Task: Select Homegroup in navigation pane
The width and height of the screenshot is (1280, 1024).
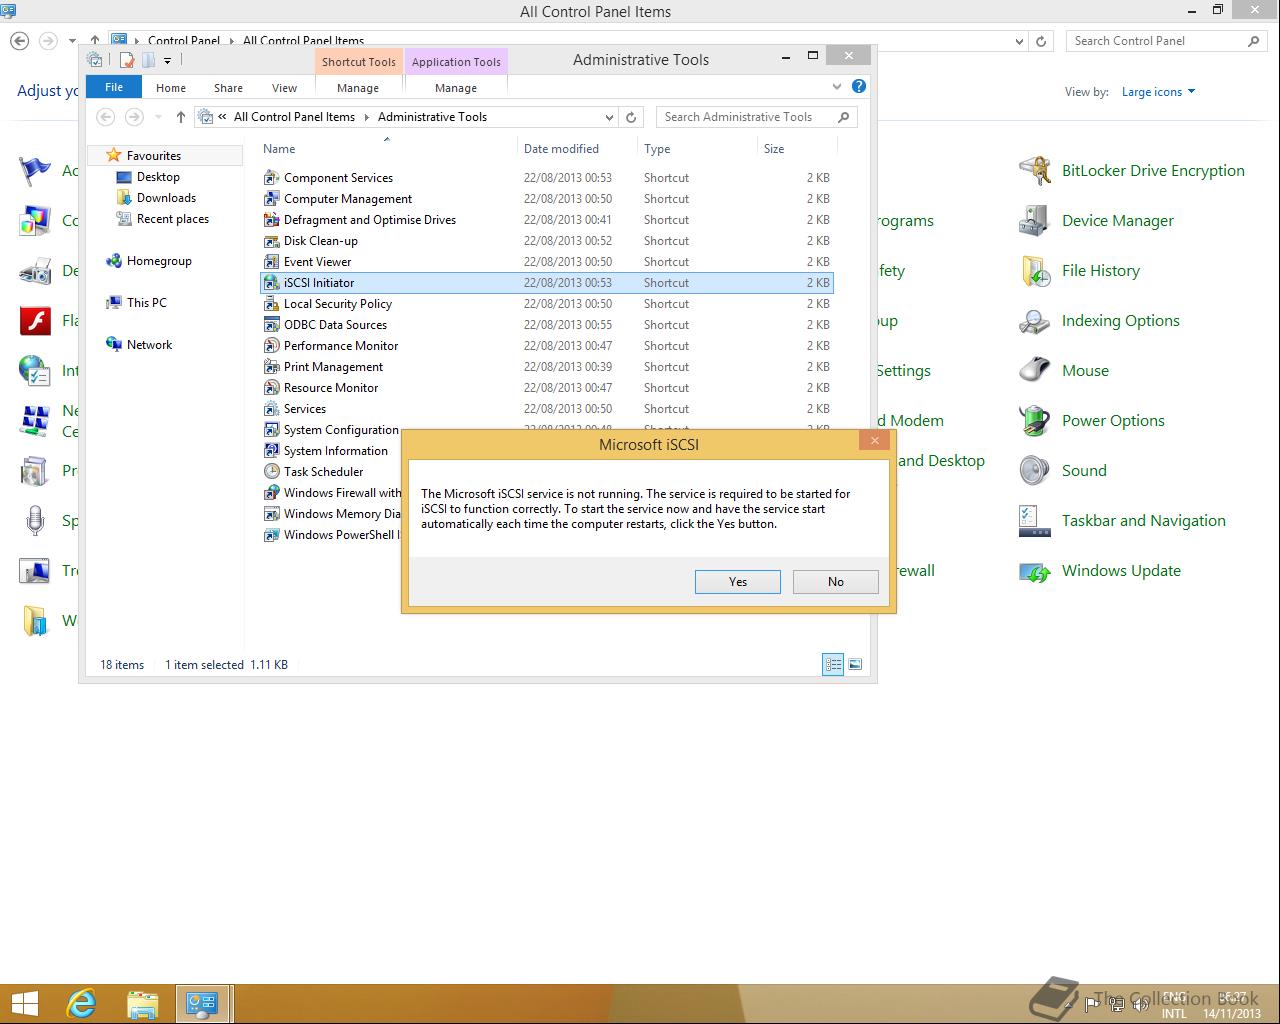Action: (159, 260)
